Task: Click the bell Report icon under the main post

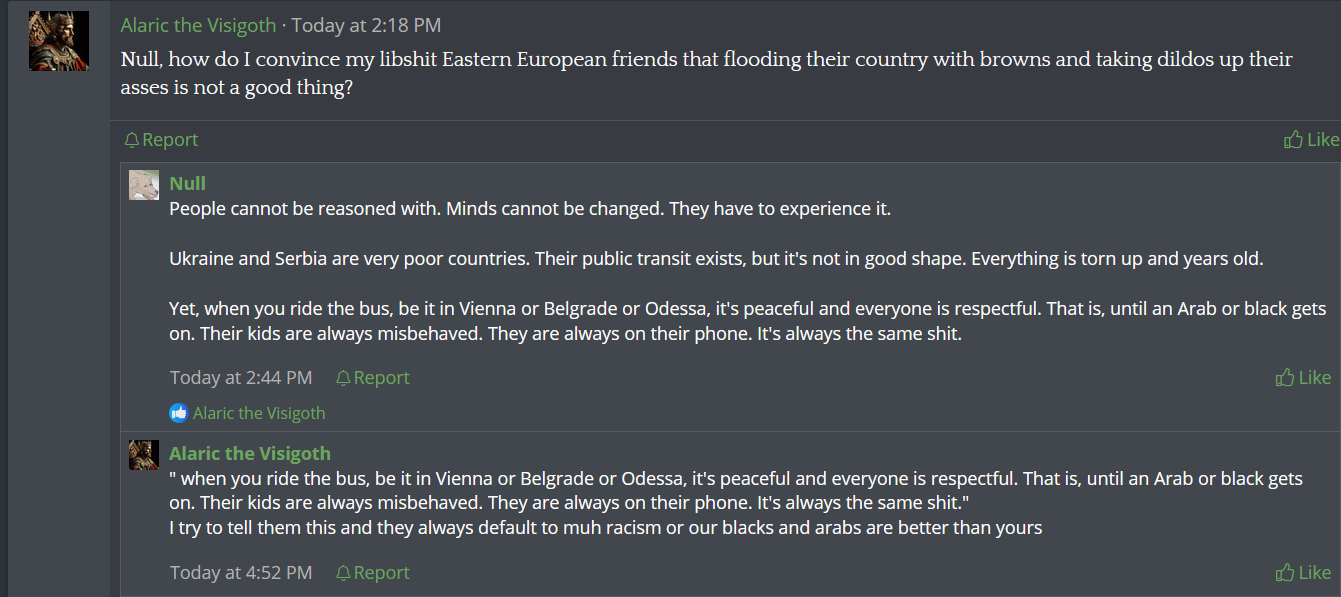Action: click(x=131, y=140)
